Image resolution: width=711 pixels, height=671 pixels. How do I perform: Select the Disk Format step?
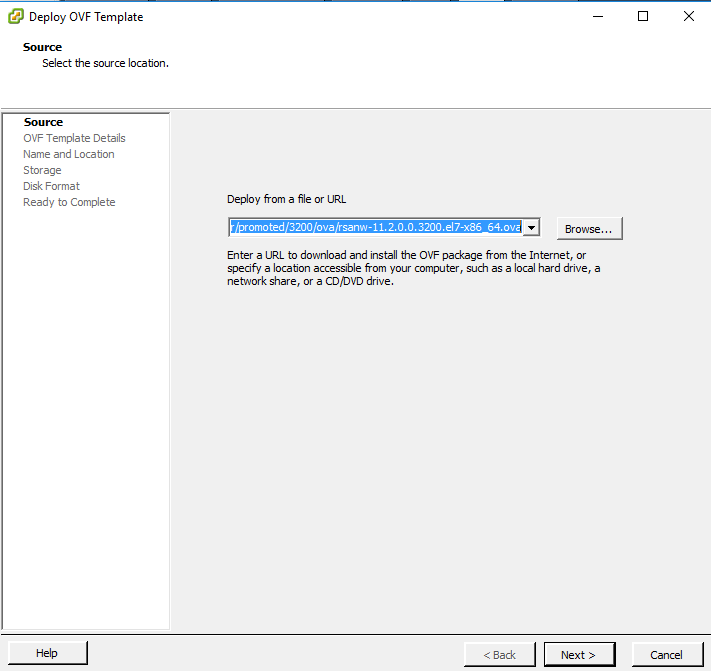point(51,186)
